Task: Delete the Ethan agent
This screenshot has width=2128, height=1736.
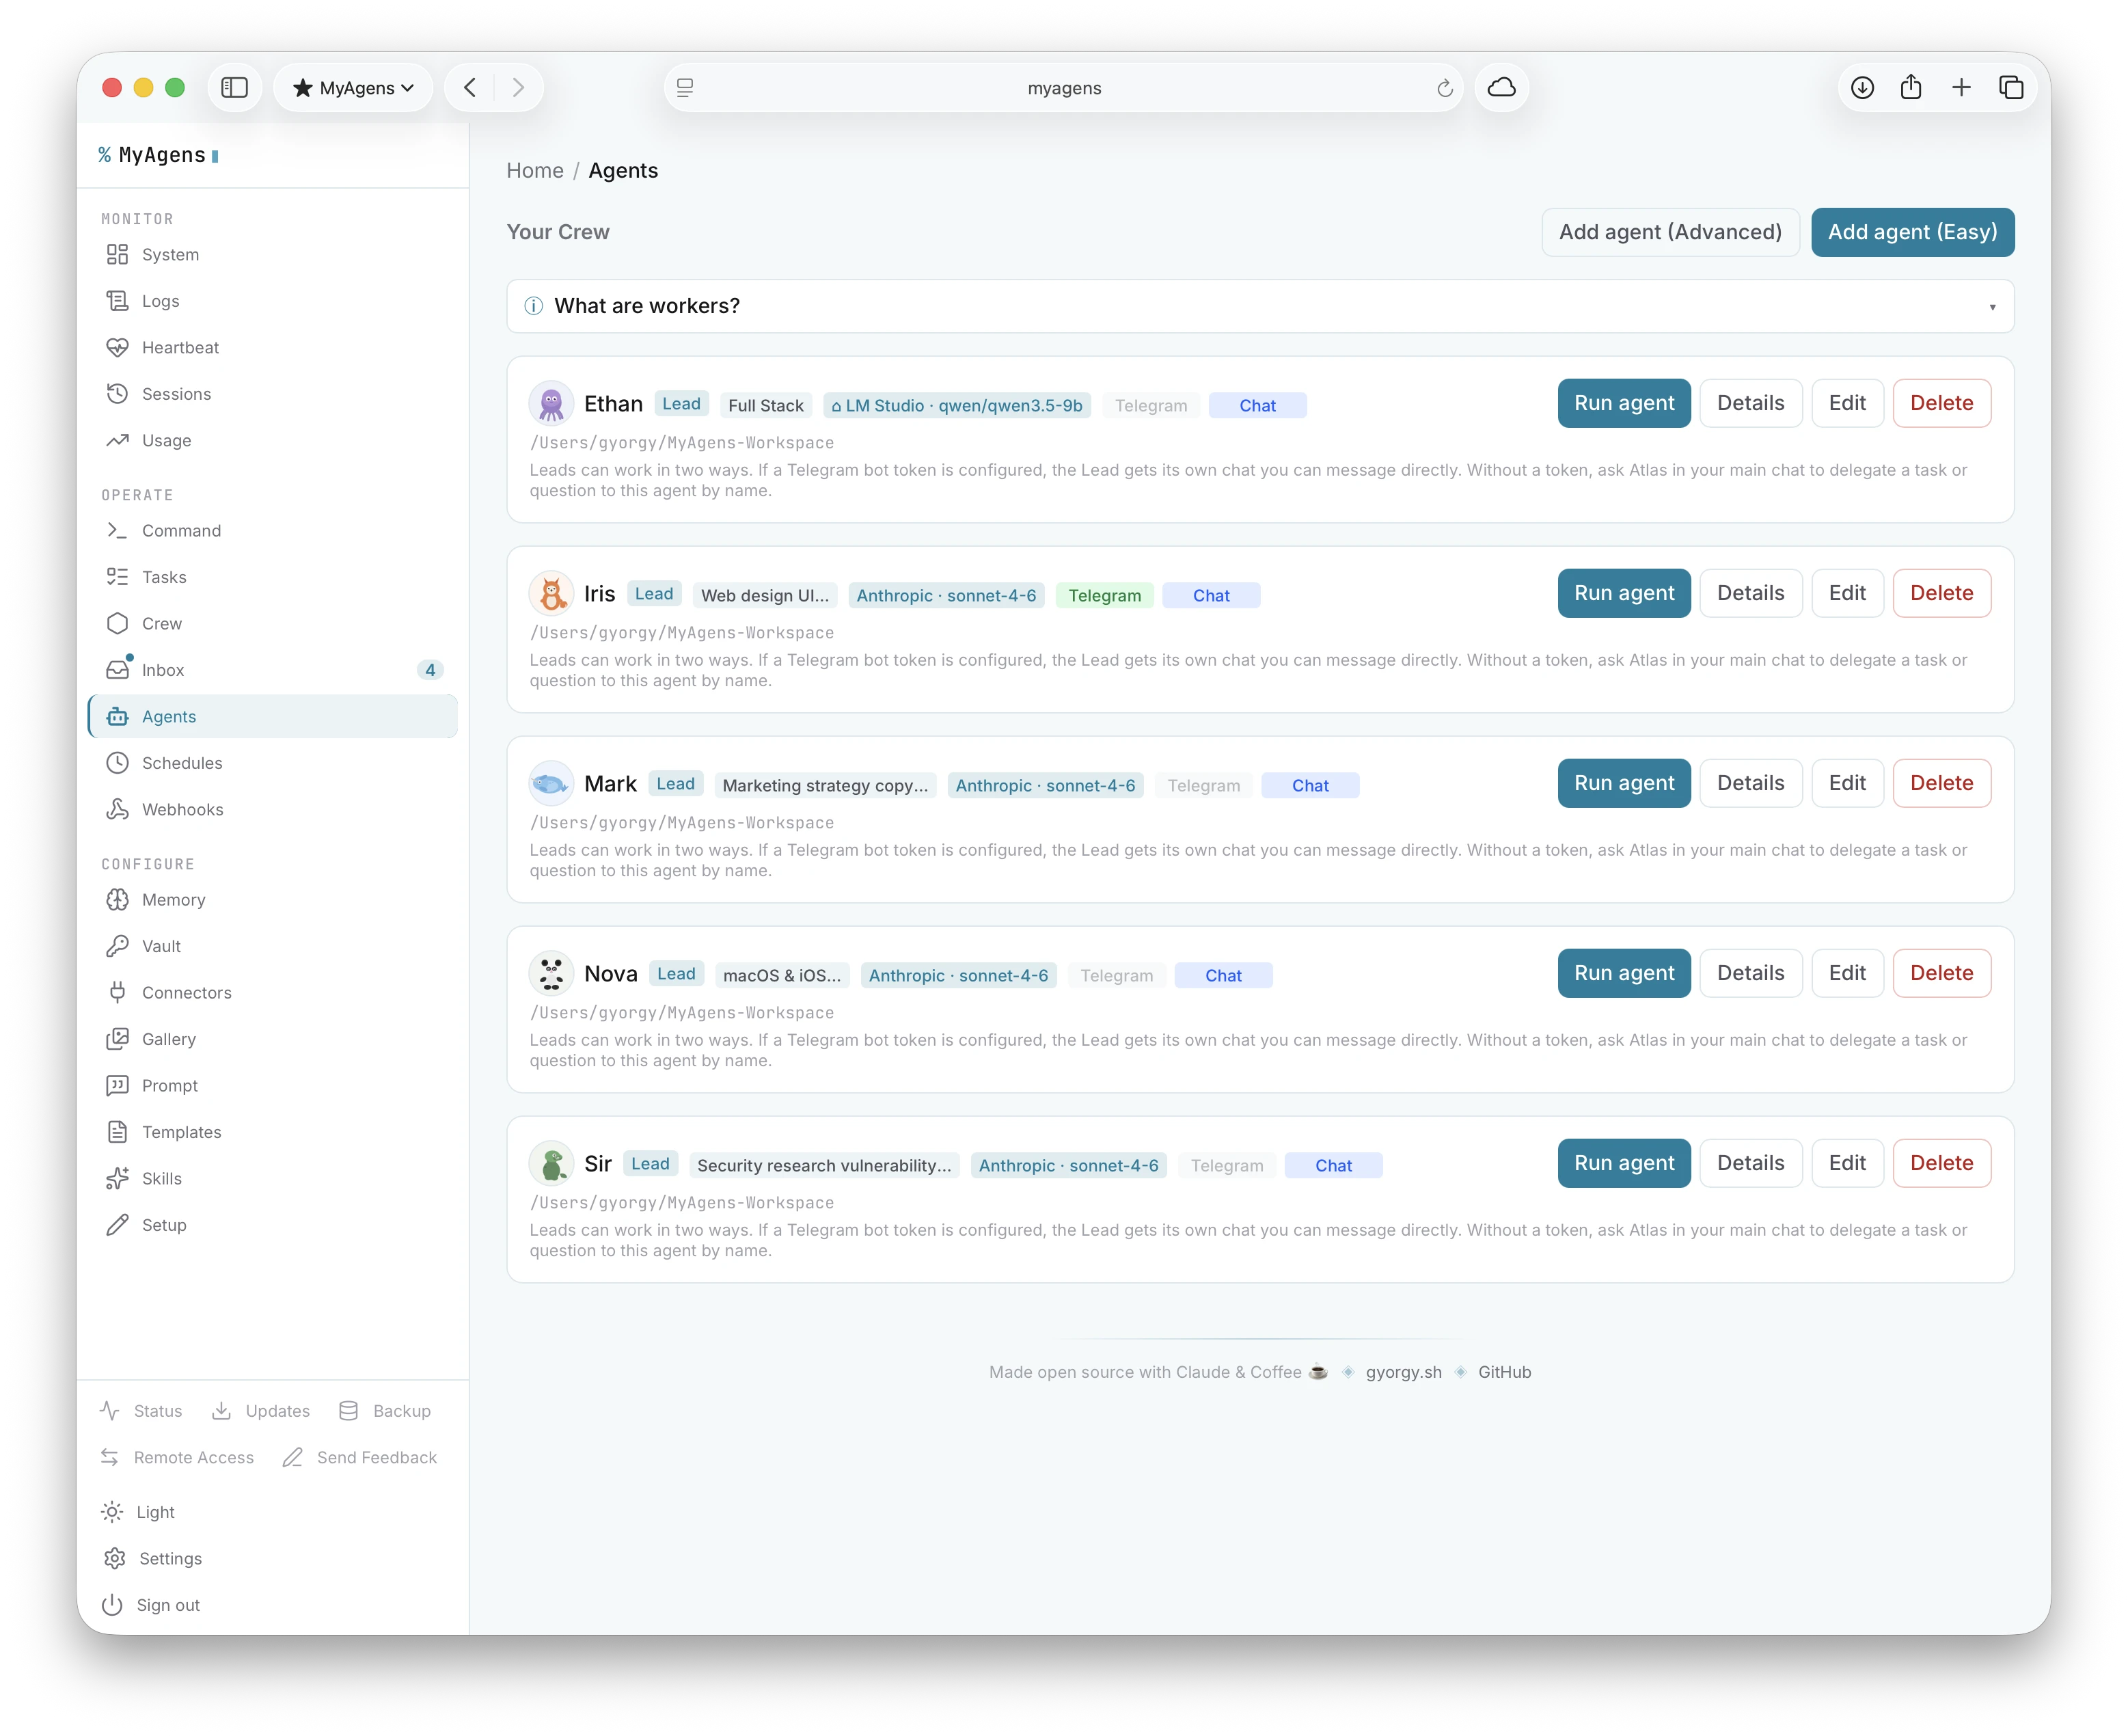Action: 1941,403
